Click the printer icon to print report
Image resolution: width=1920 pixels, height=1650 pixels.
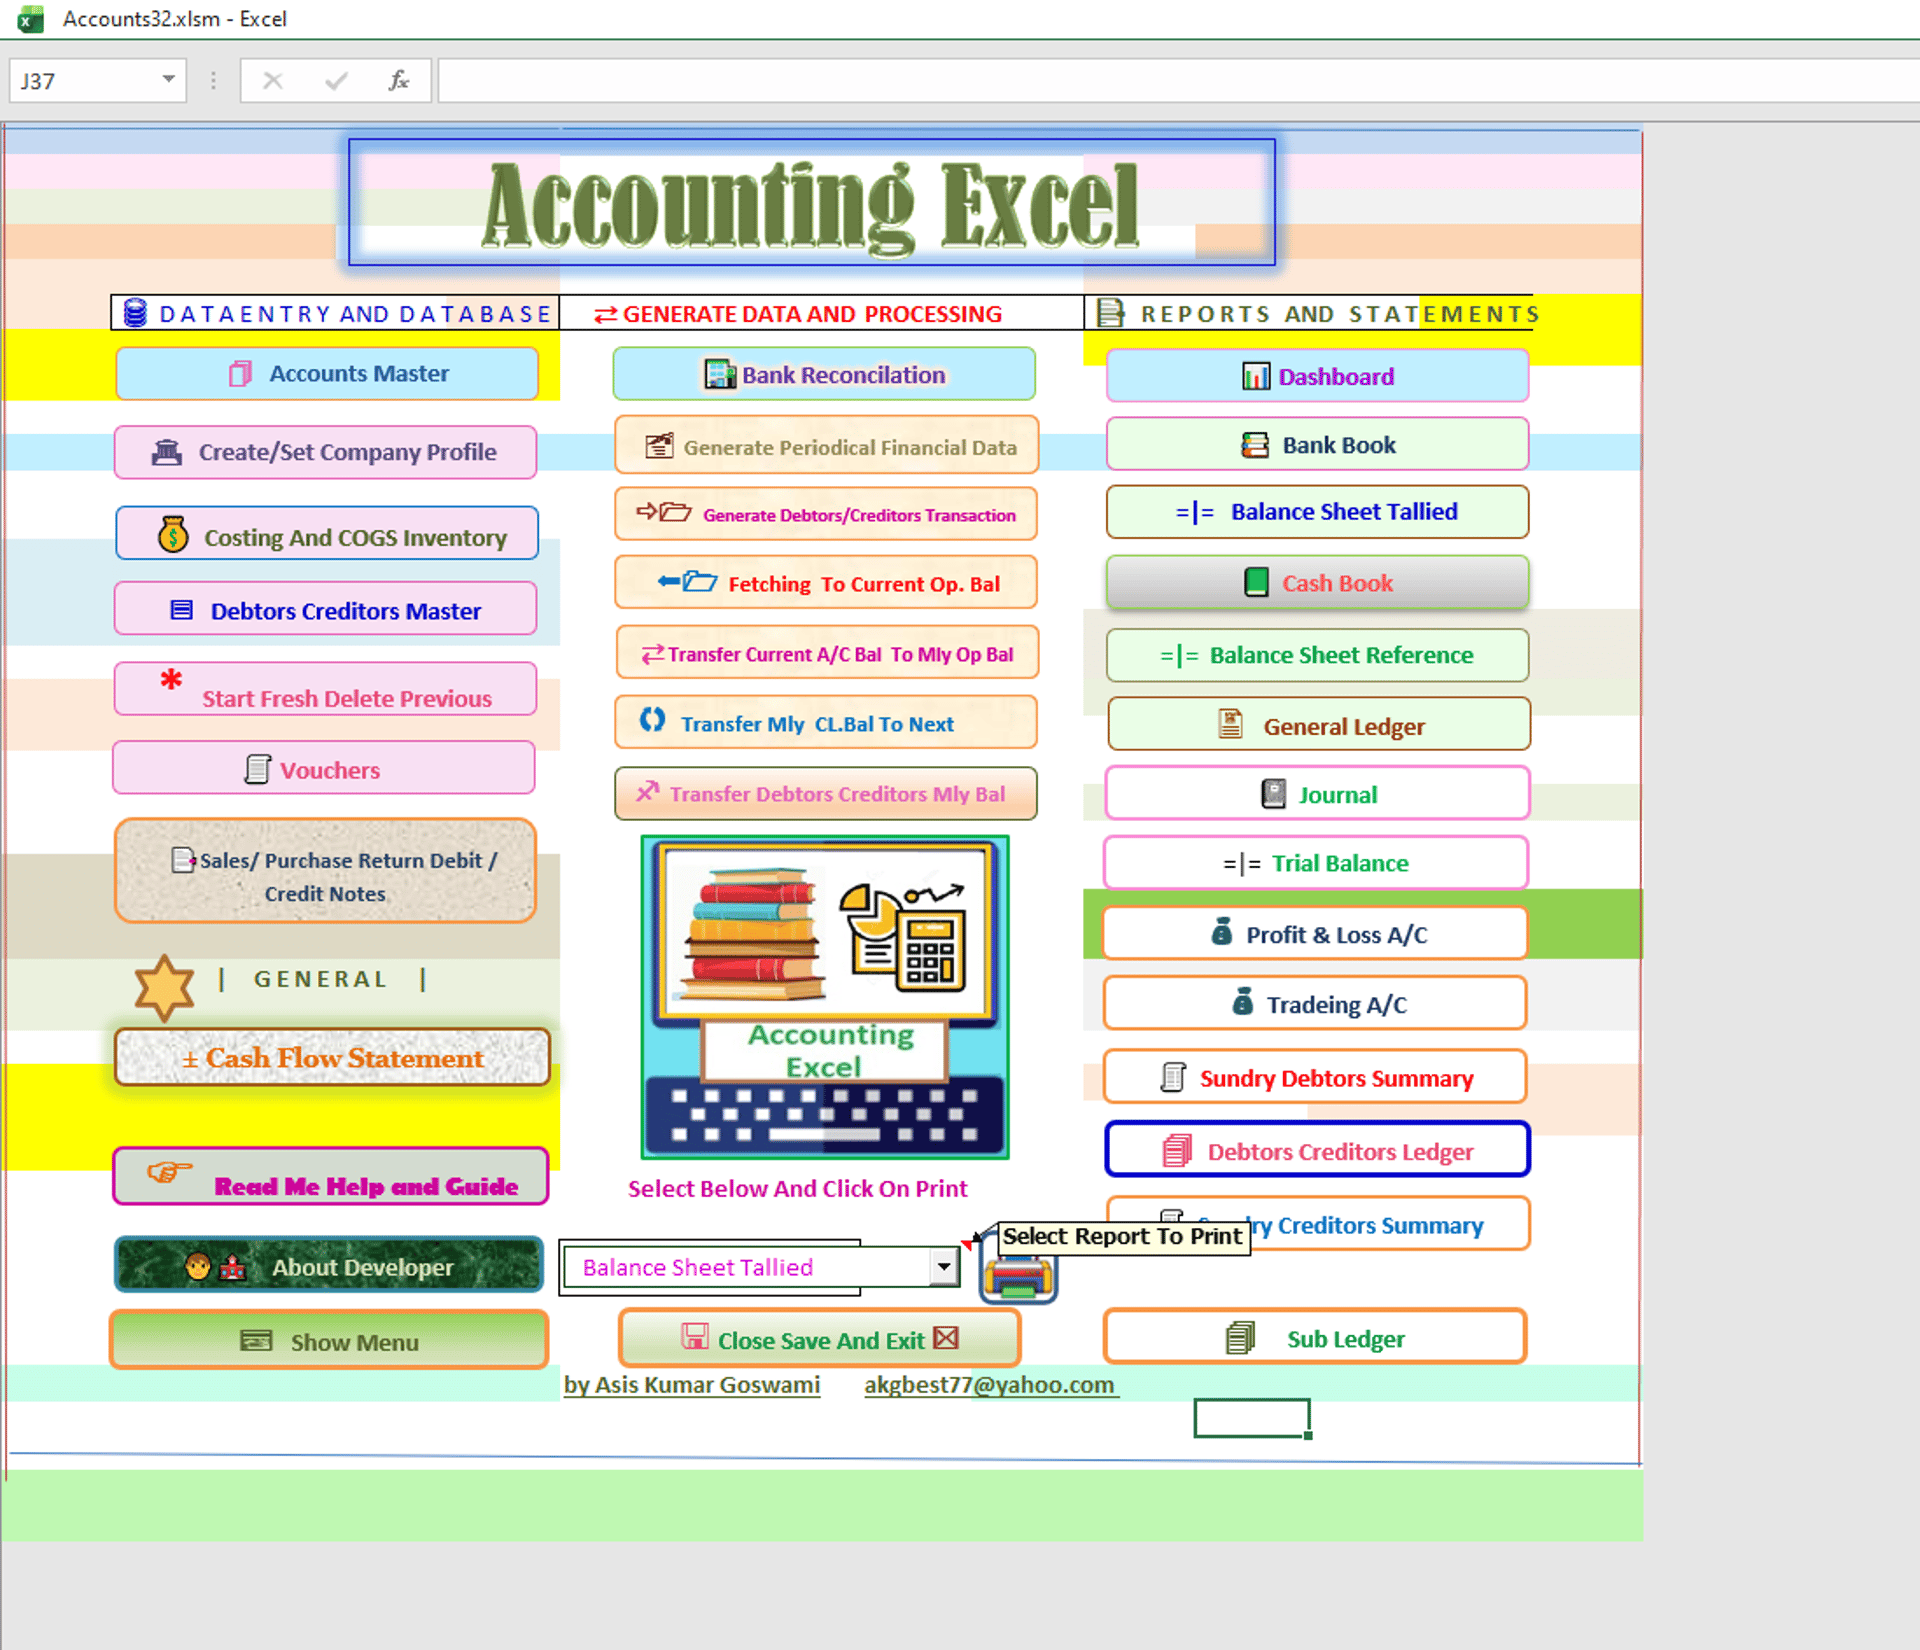point(1018,1277)
